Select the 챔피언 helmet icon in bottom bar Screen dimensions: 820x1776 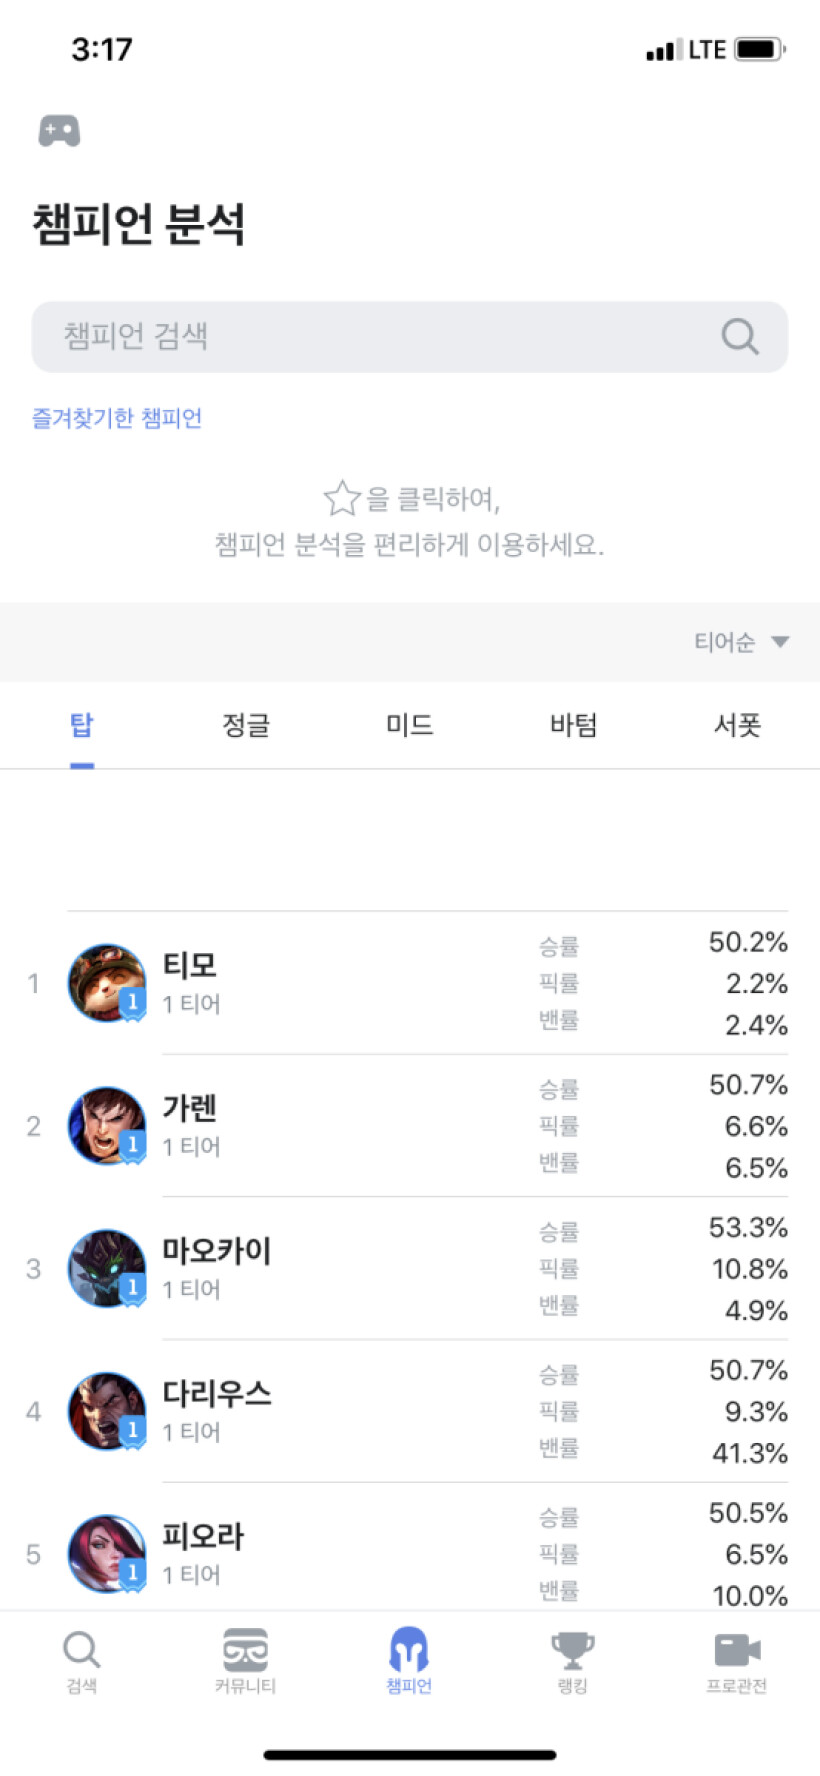[x=409, y=1649]
